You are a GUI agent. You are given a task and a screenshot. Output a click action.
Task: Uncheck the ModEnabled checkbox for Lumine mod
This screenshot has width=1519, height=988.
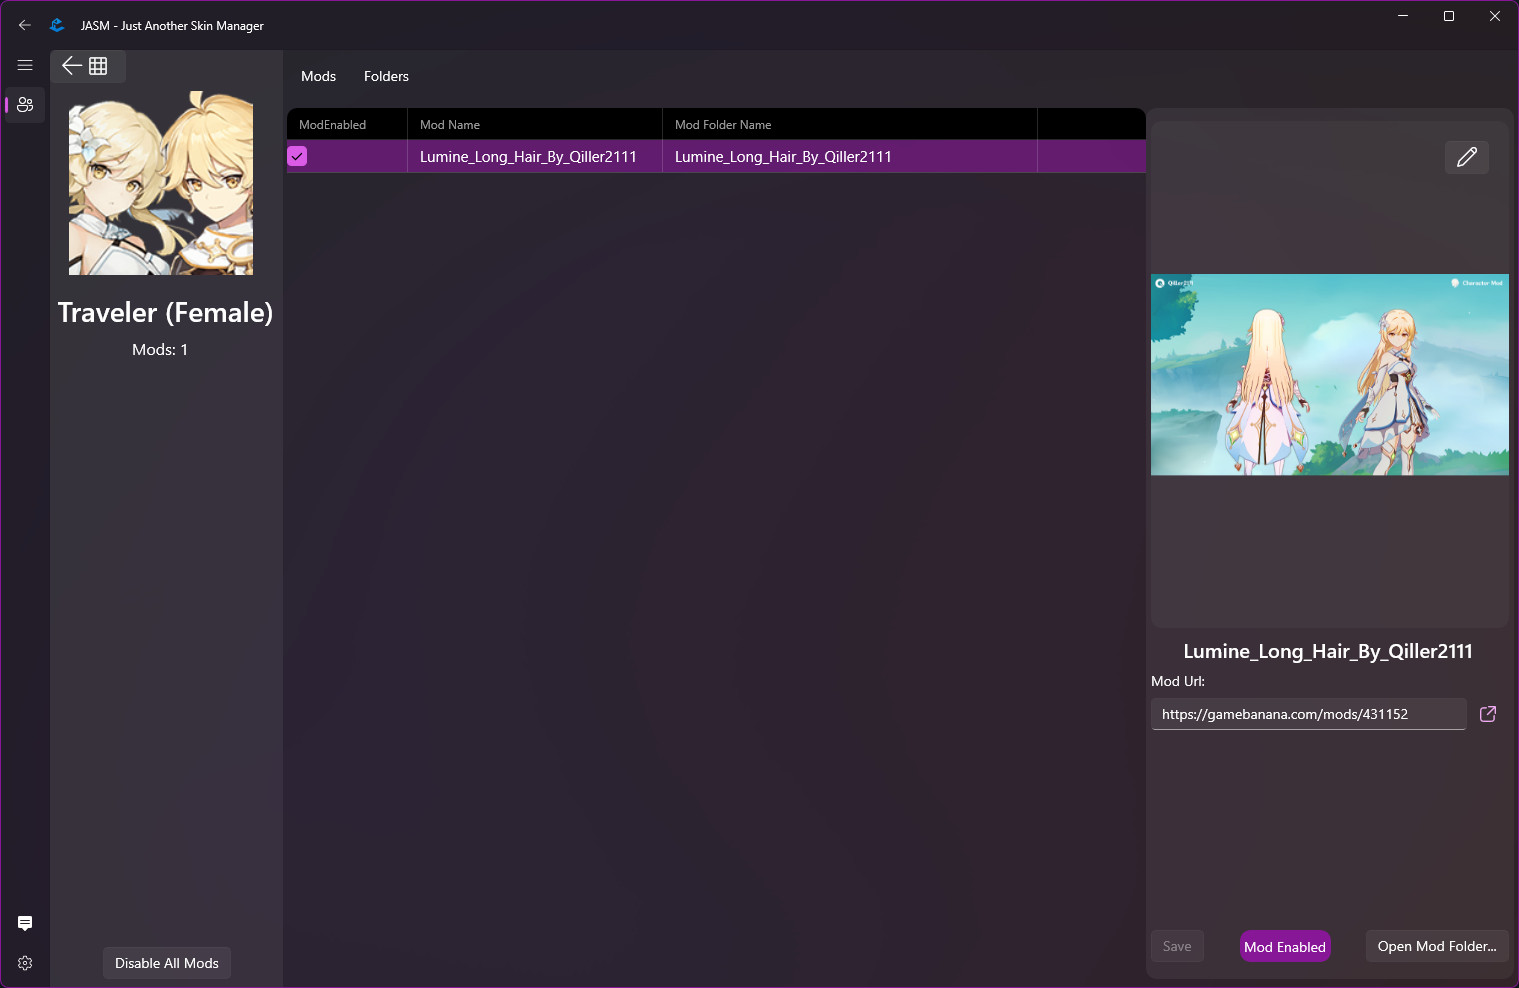[x=297, y=156]
